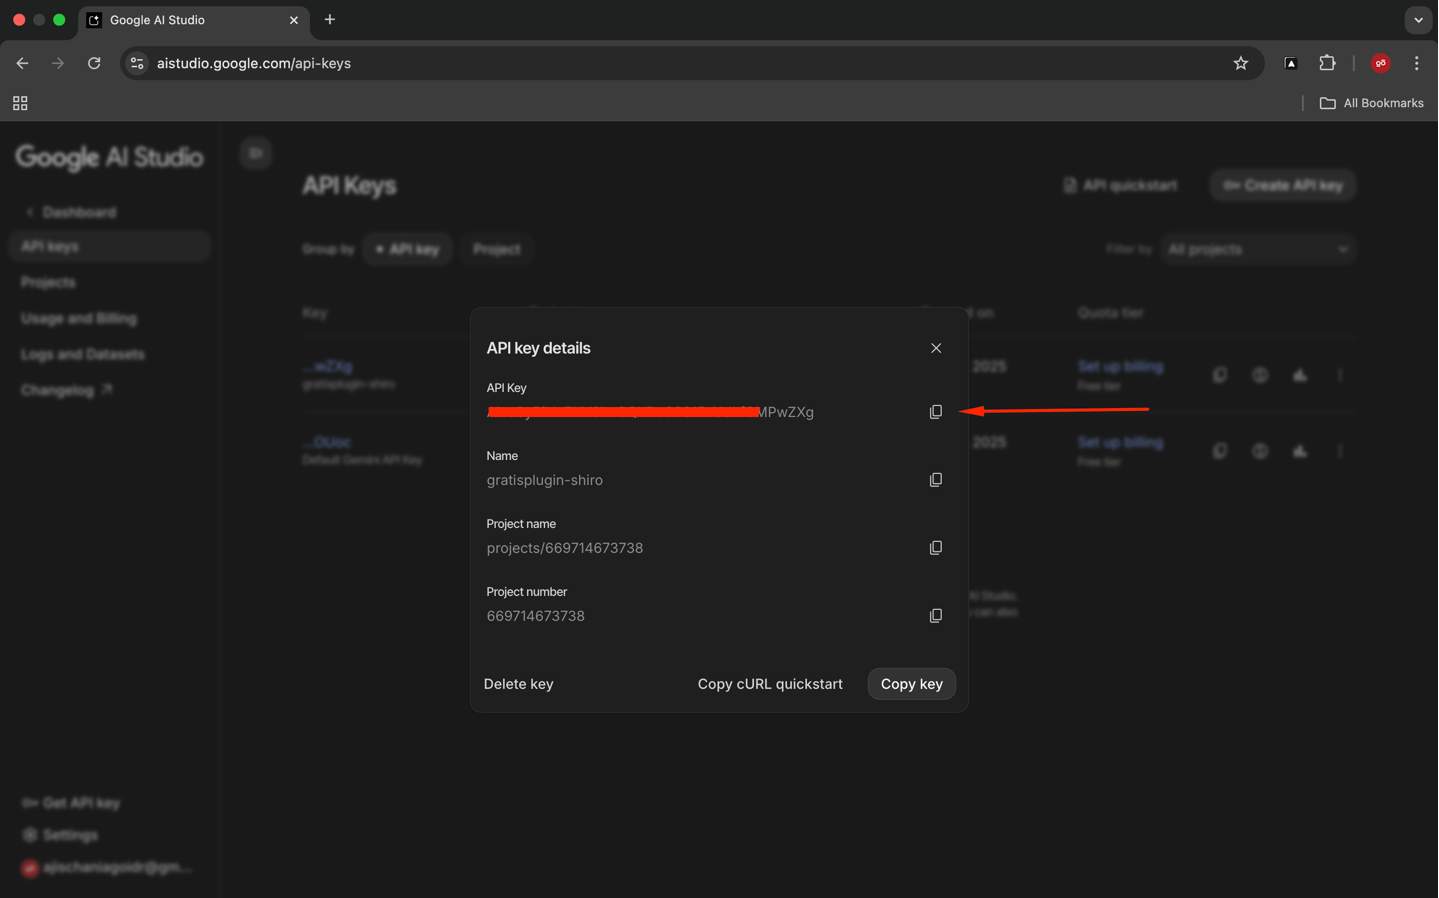
Task: Open the All Bookmarks folder
Action: [x=1371, y=103]
